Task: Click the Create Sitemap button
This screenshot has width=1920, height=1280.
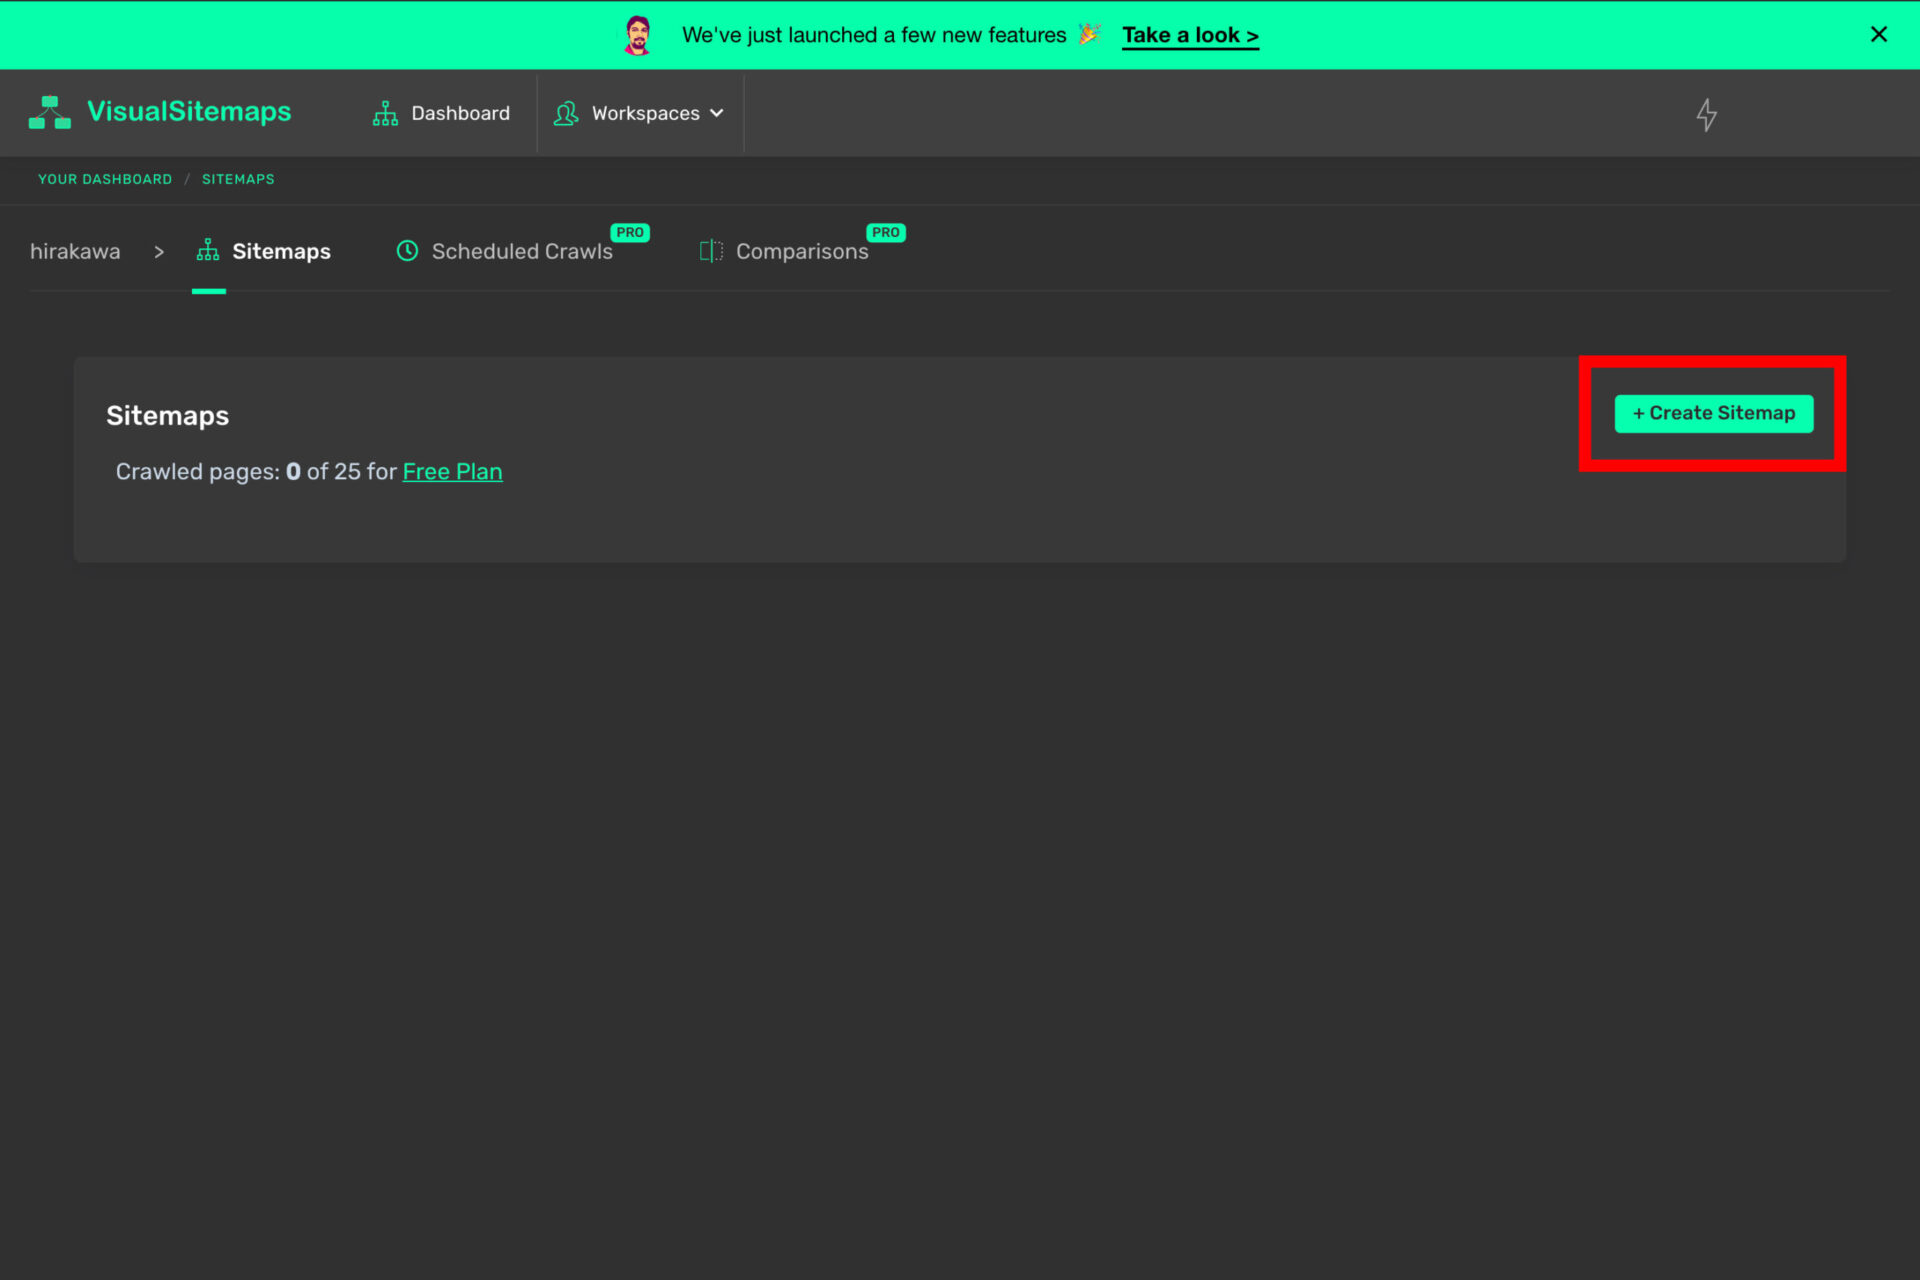Action: tap(1713, 413)
